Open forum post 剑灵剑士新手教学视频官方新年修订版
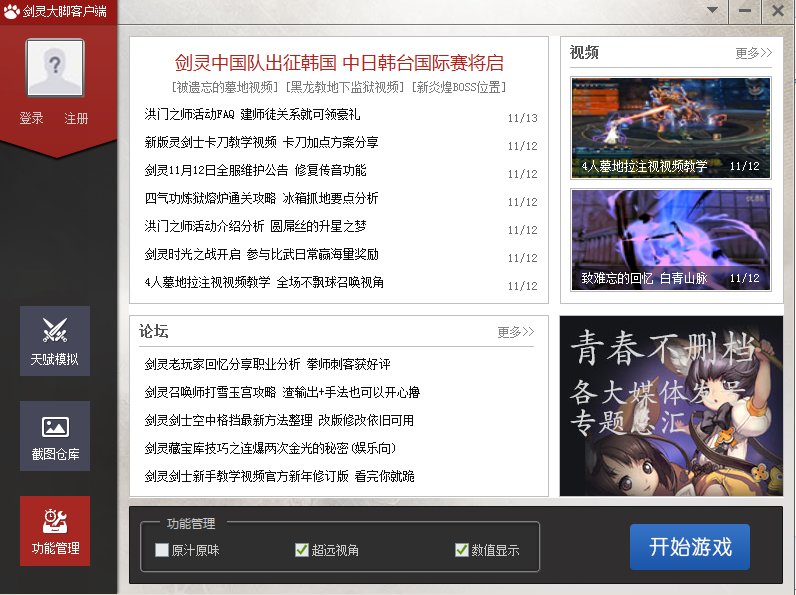Viewport: 796px width, 595px height. point(279,476)
